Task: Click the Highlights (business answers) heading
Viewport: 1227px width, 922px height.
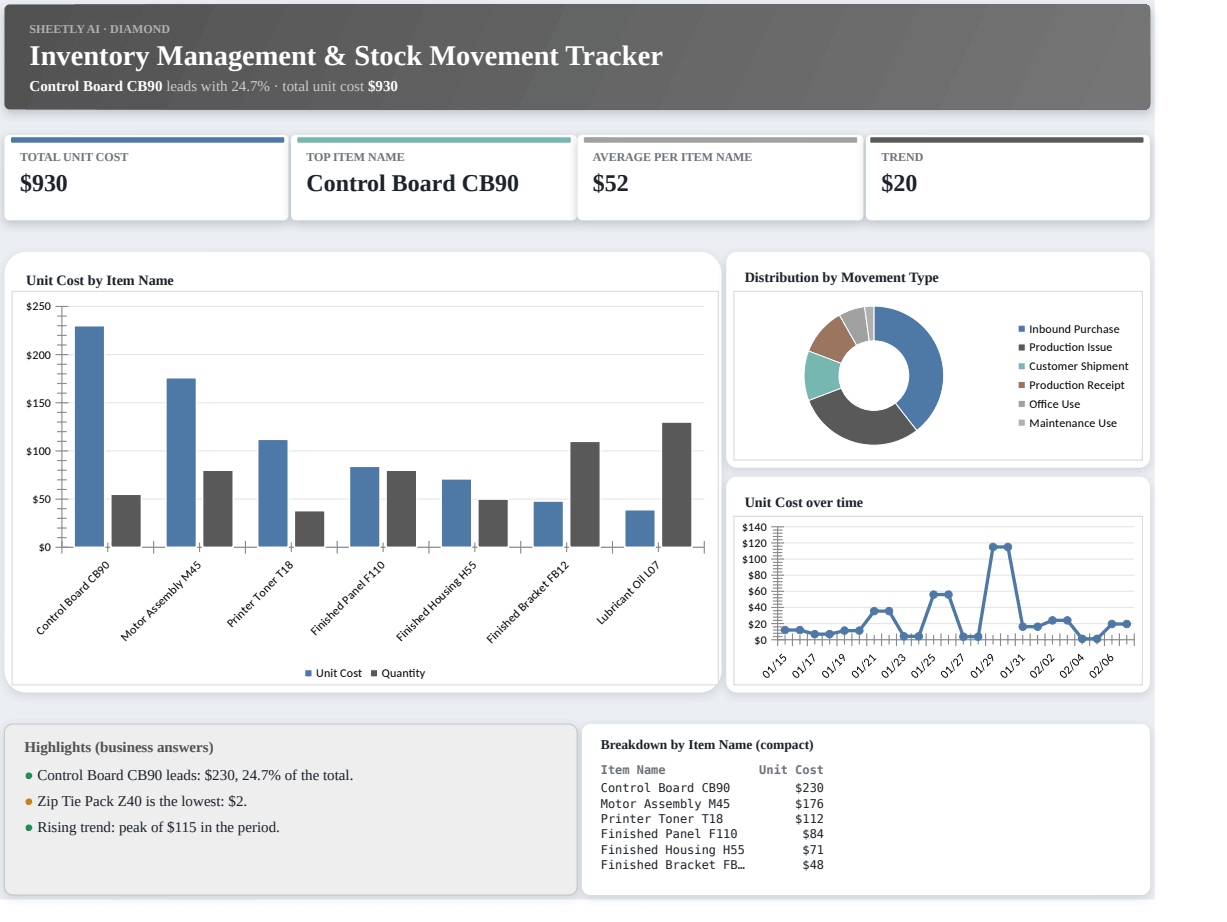Action: [119, 748]
